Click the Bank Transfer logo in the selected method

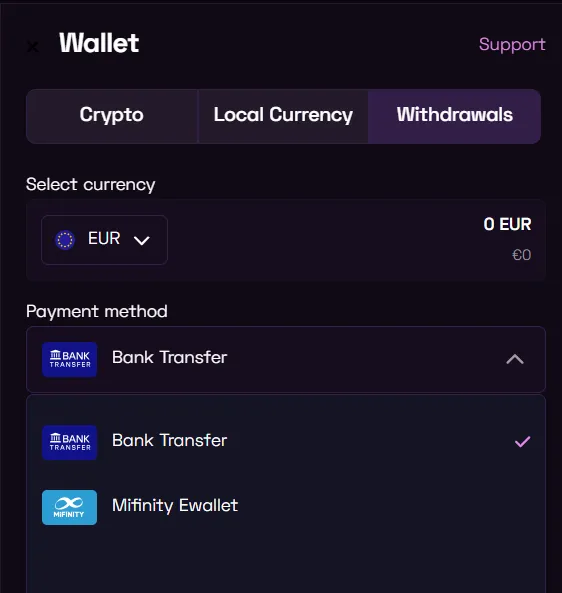tap(70, 359)
